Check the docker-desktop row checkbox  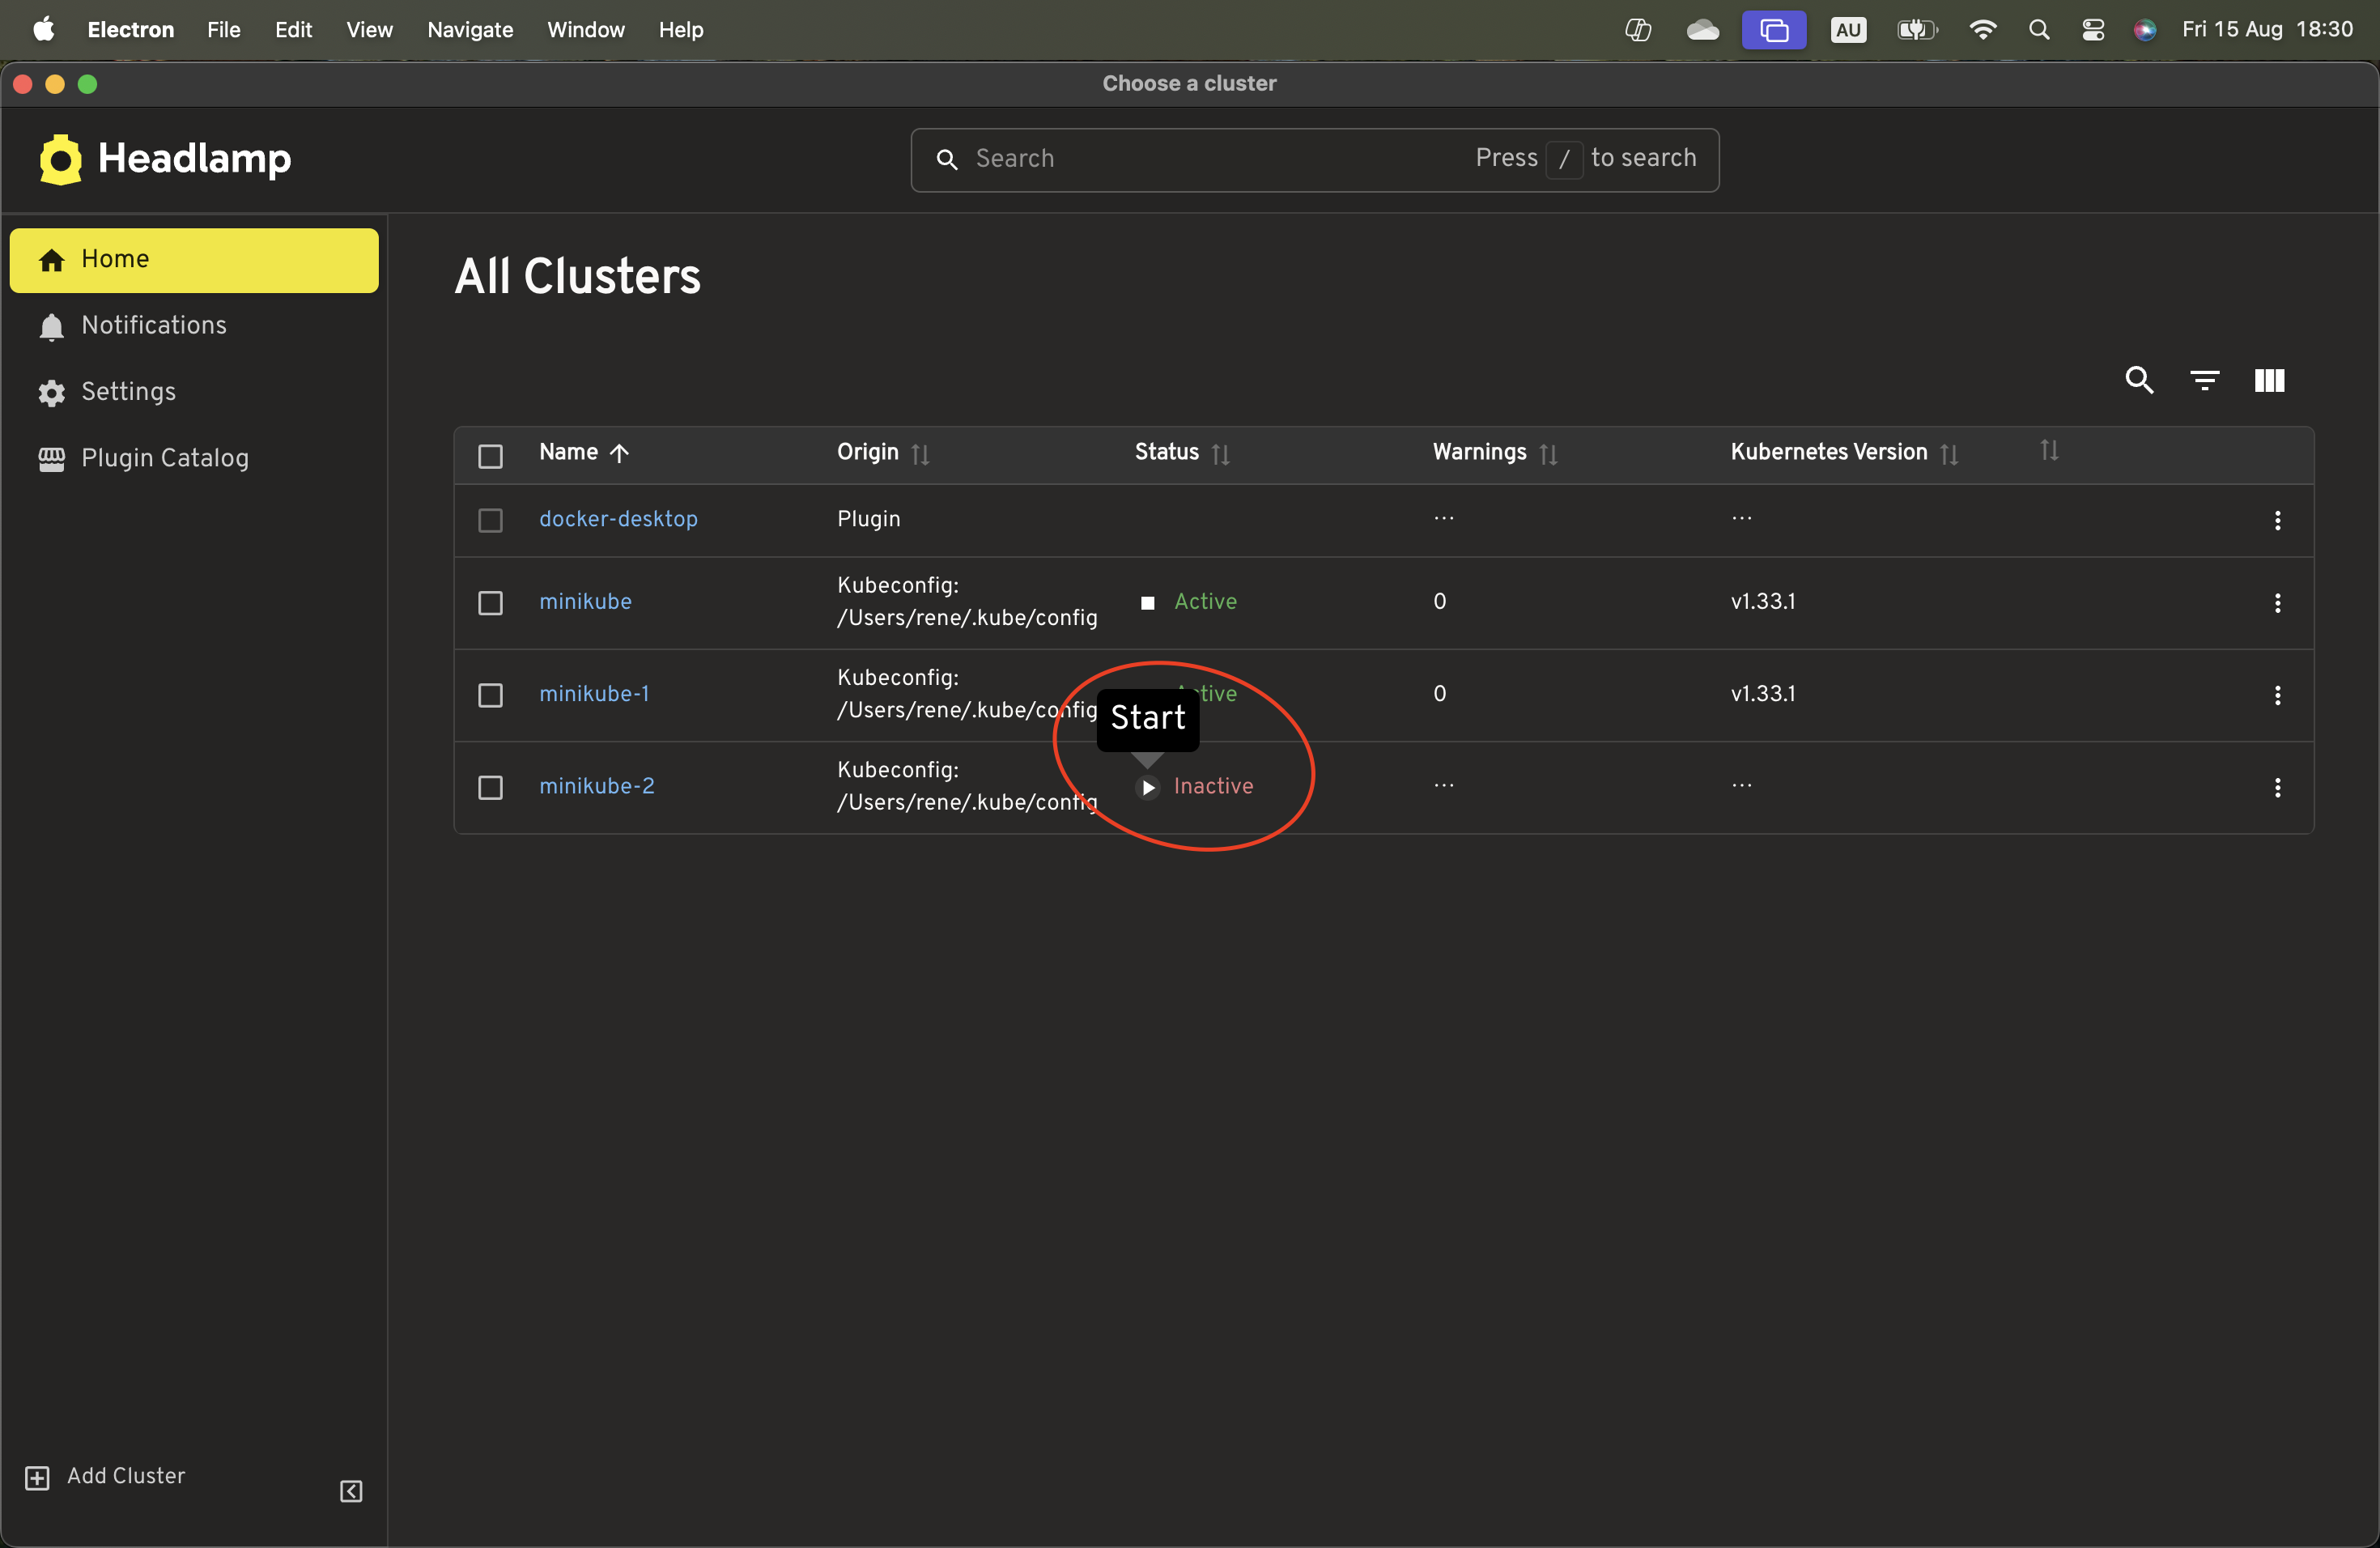[x=490, y=520]
